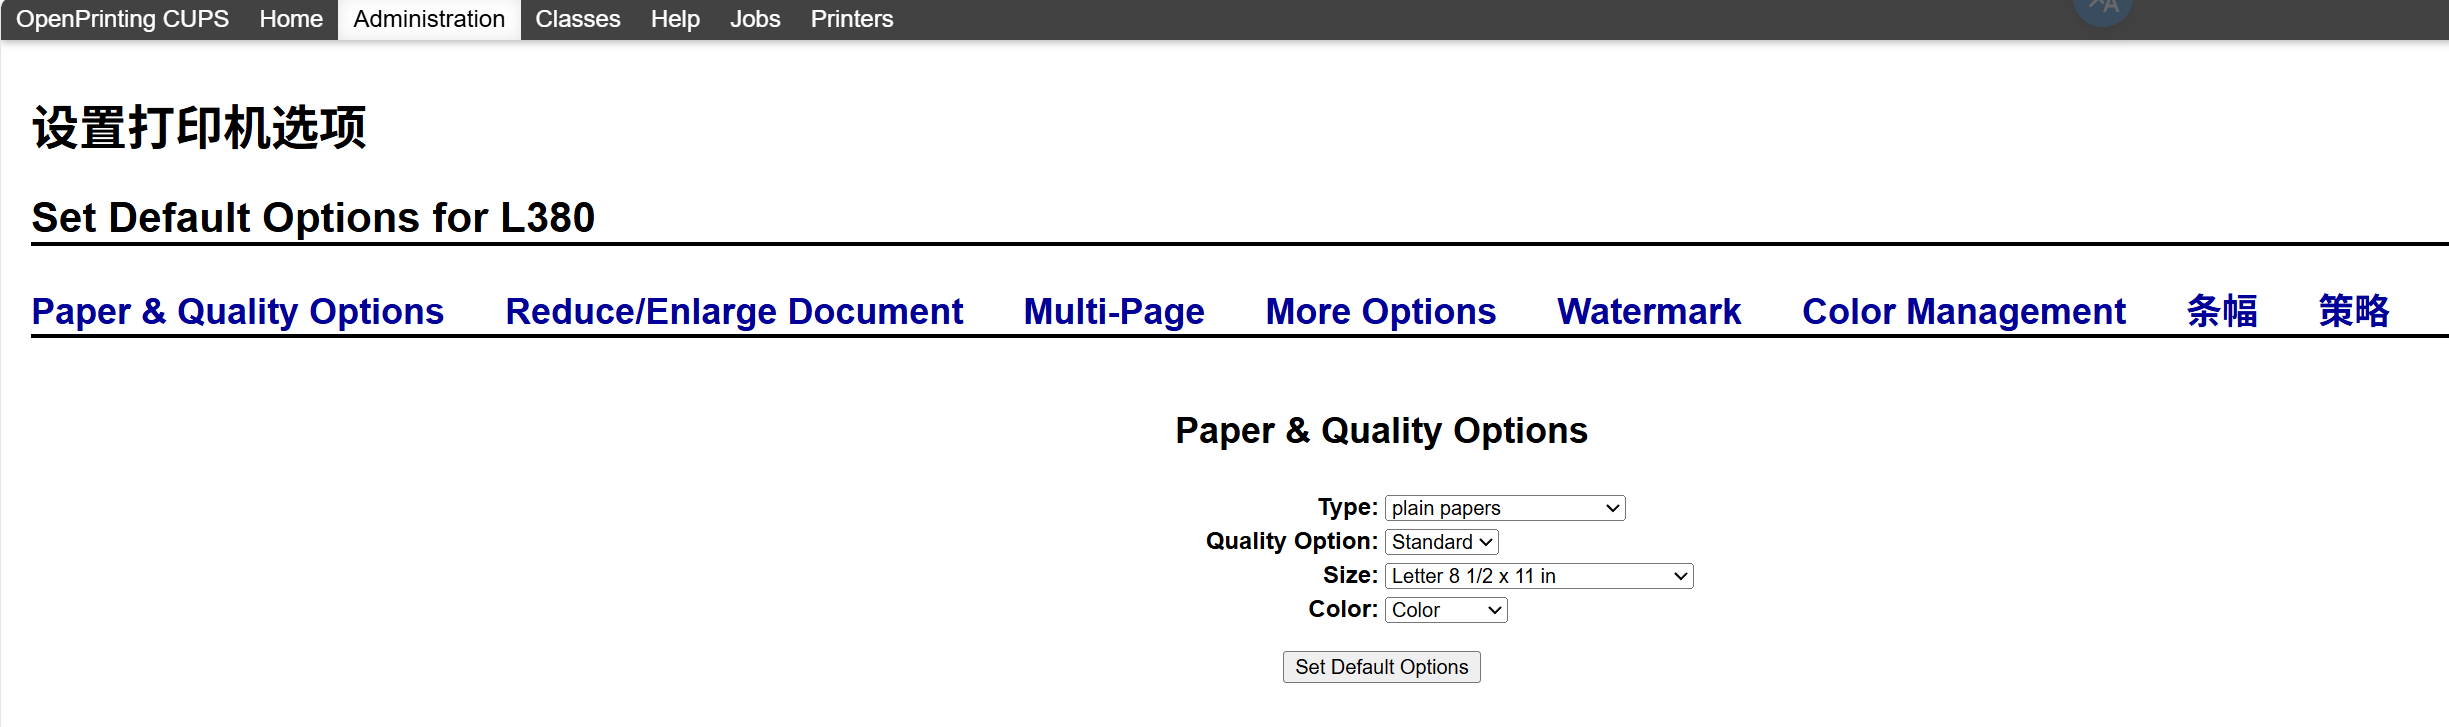Navigate to the Printers page
This screenshot has height=727, width=2449.
tap(851, 19)
